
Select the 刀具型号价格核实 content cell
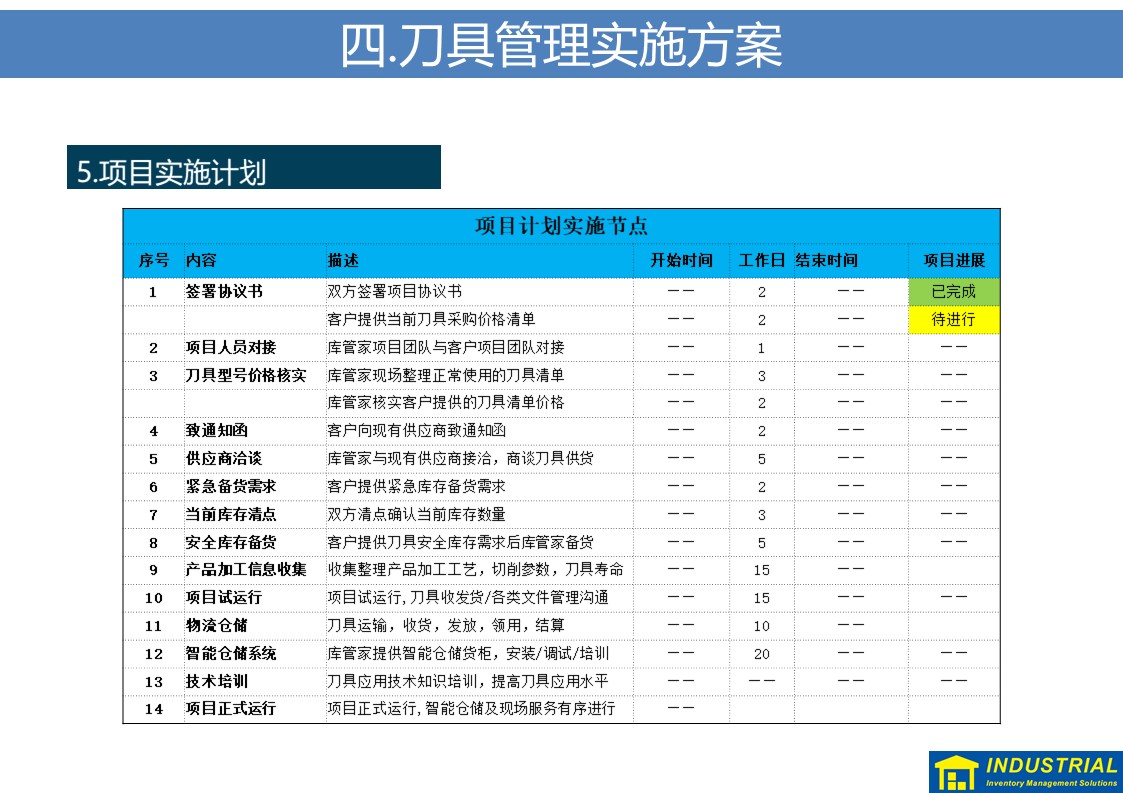tap(246, 376)
